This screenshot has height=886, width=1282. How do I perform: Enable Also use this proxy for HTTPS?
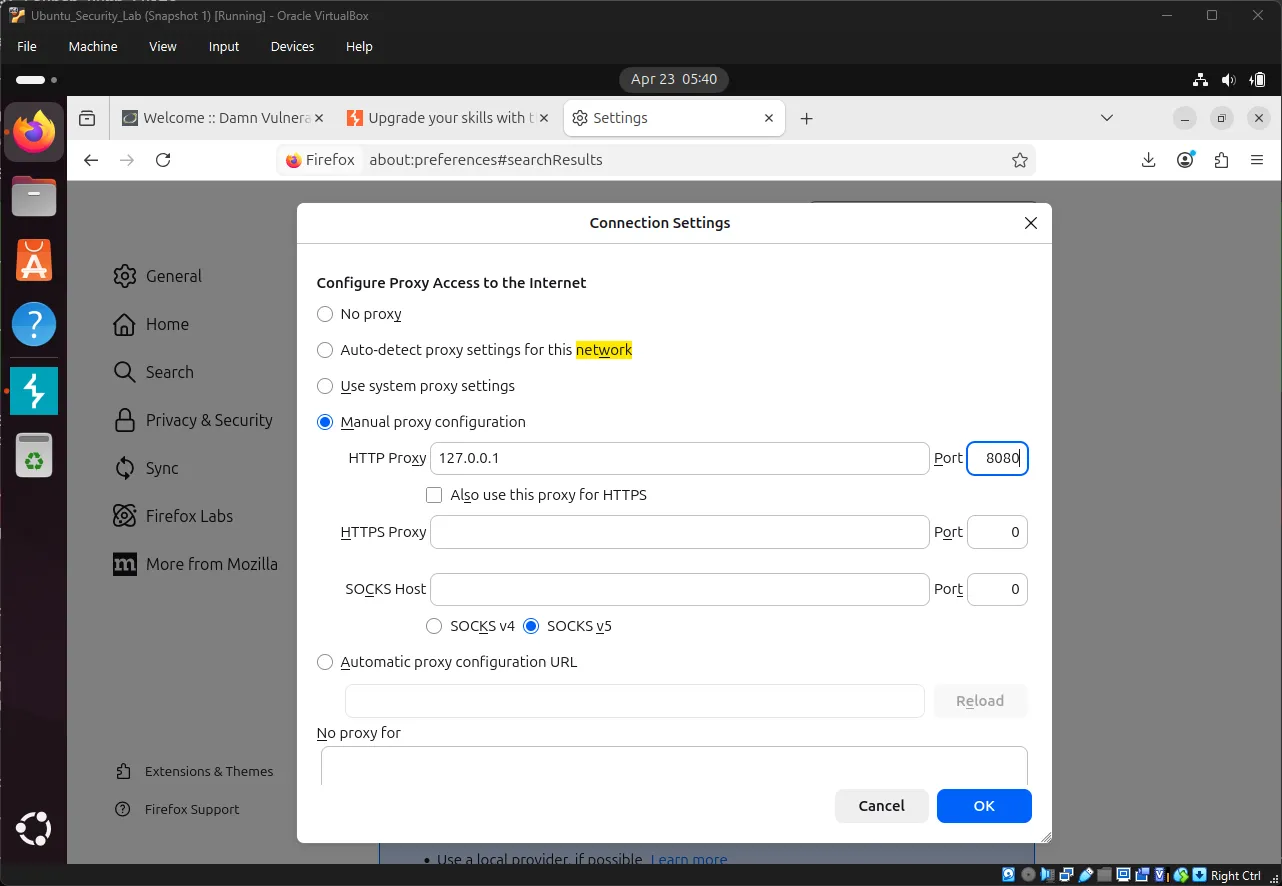pyautogui.click(x=434, y=494)
